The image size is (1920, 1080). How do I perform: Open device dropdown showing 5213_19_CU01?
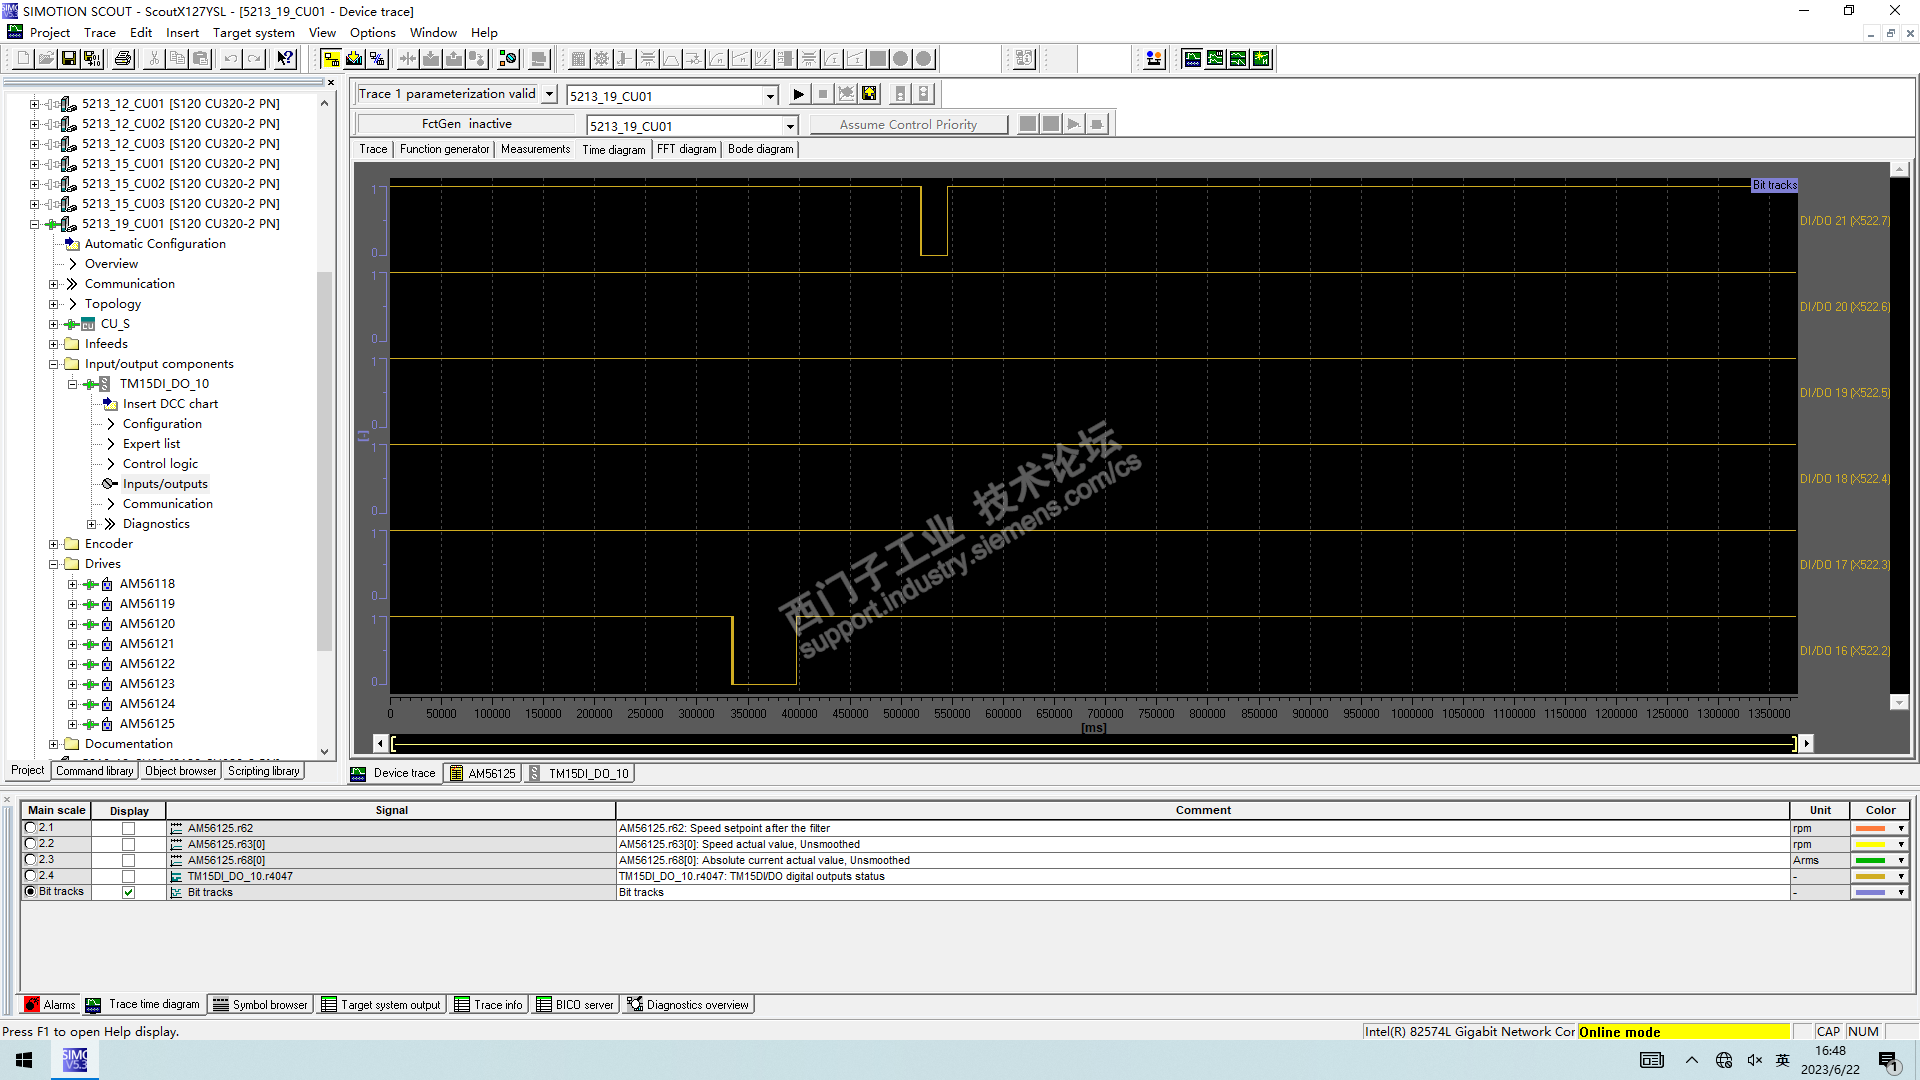pyautogui.click(x=770, y=96)
